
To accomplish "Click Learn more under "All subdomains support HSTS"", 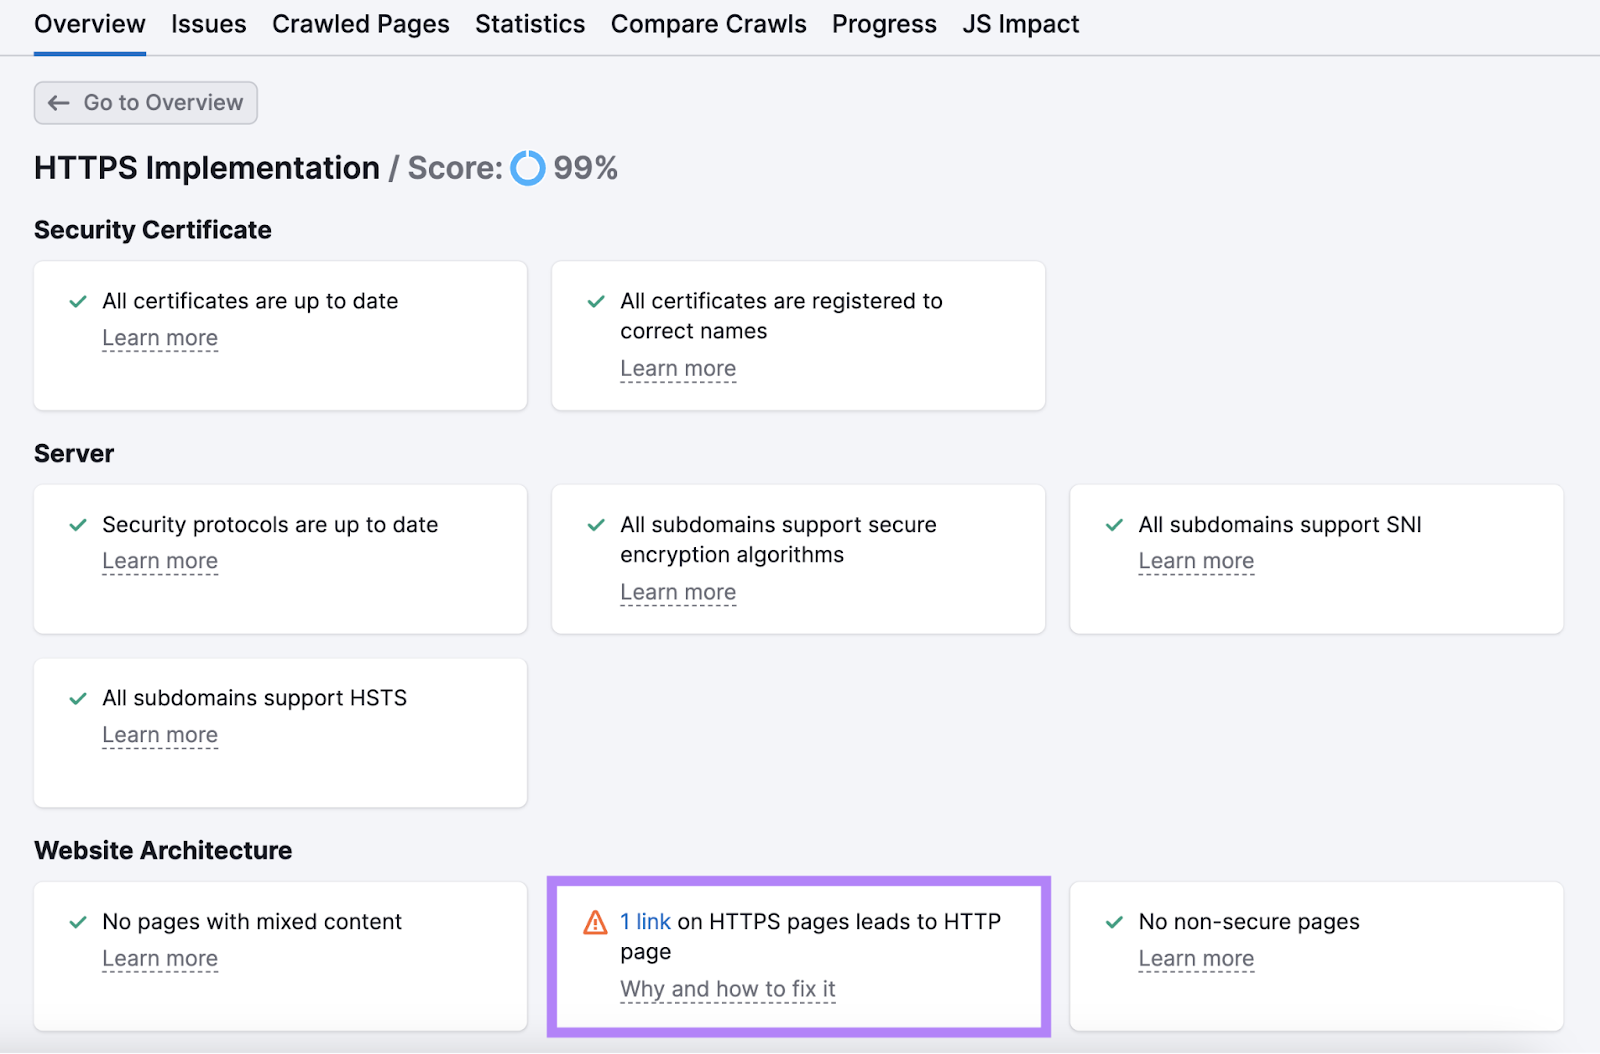I will (159, 734).
